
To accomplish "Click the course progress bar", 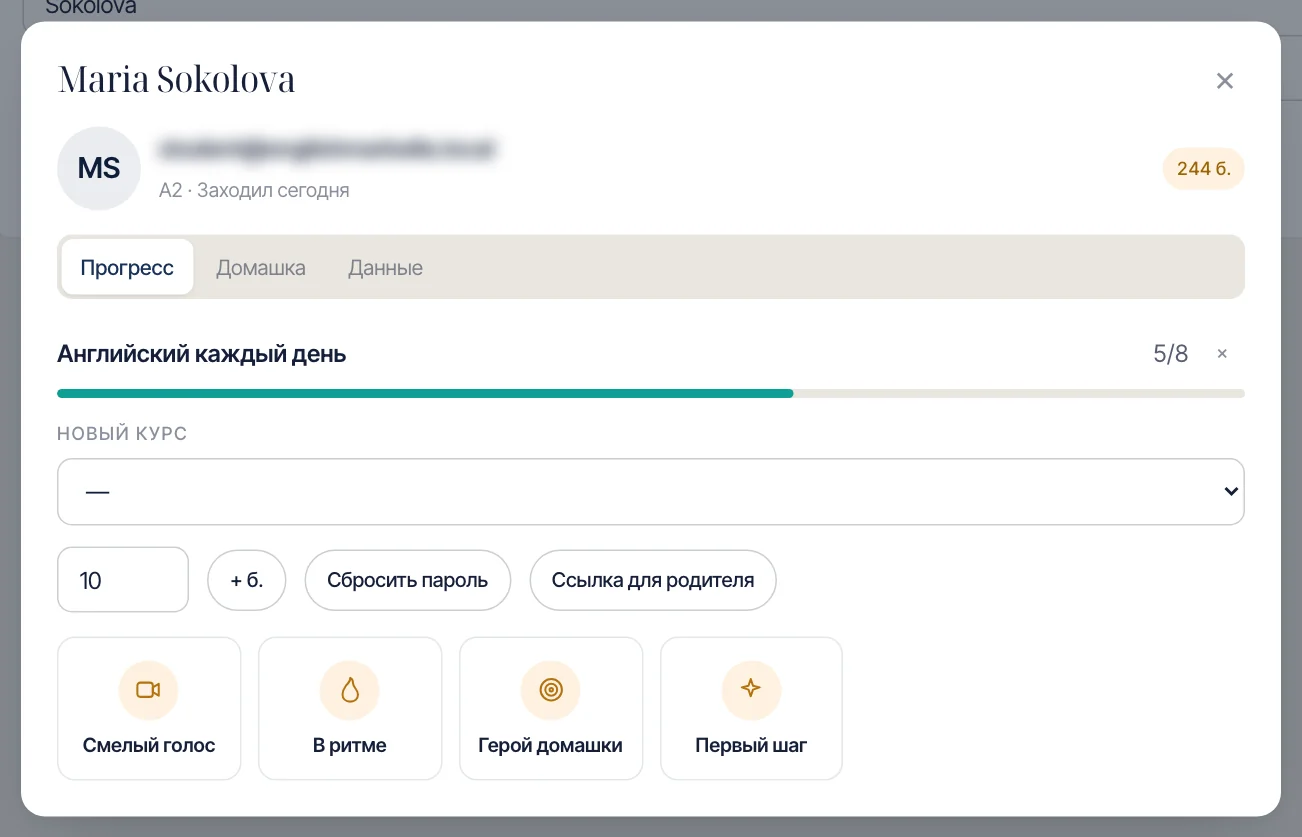I will coord(651,394).
